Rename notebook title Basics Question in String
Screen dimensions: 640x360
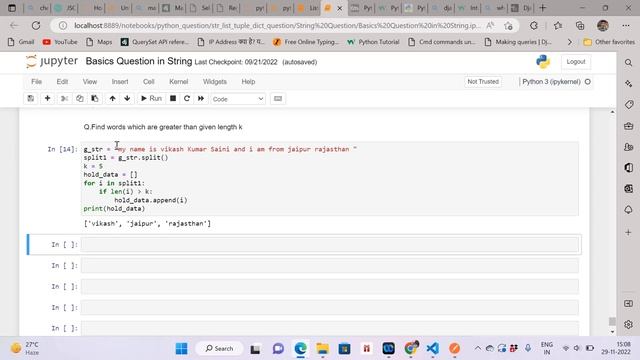pyautogui.click(x=139, y=62)
